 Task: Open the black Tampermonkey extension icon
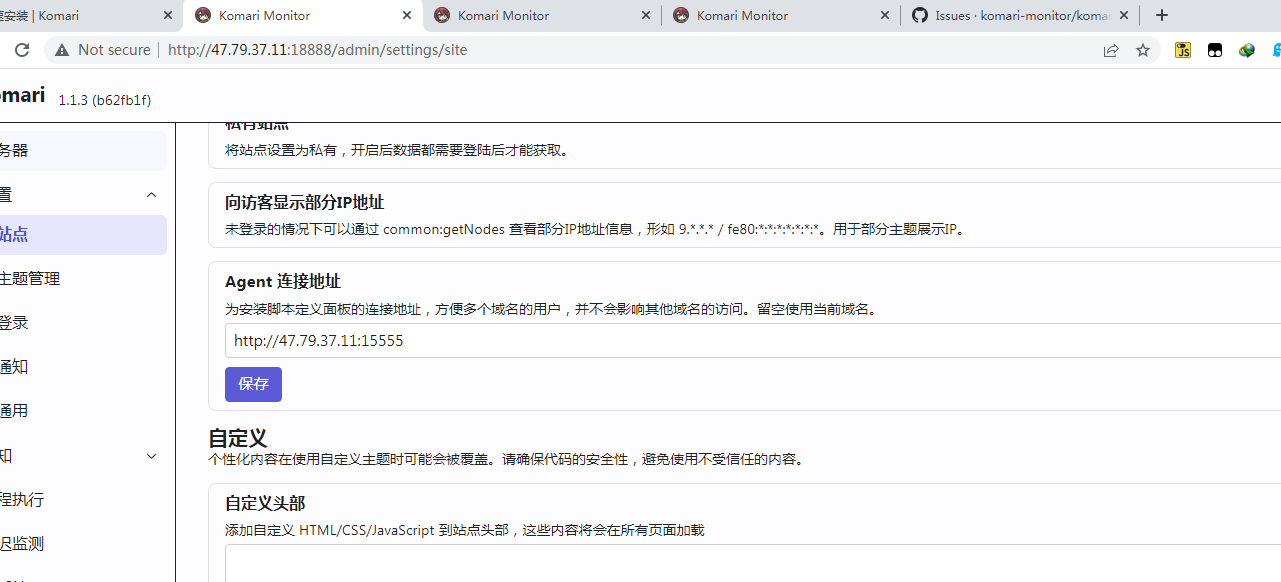1215,50
